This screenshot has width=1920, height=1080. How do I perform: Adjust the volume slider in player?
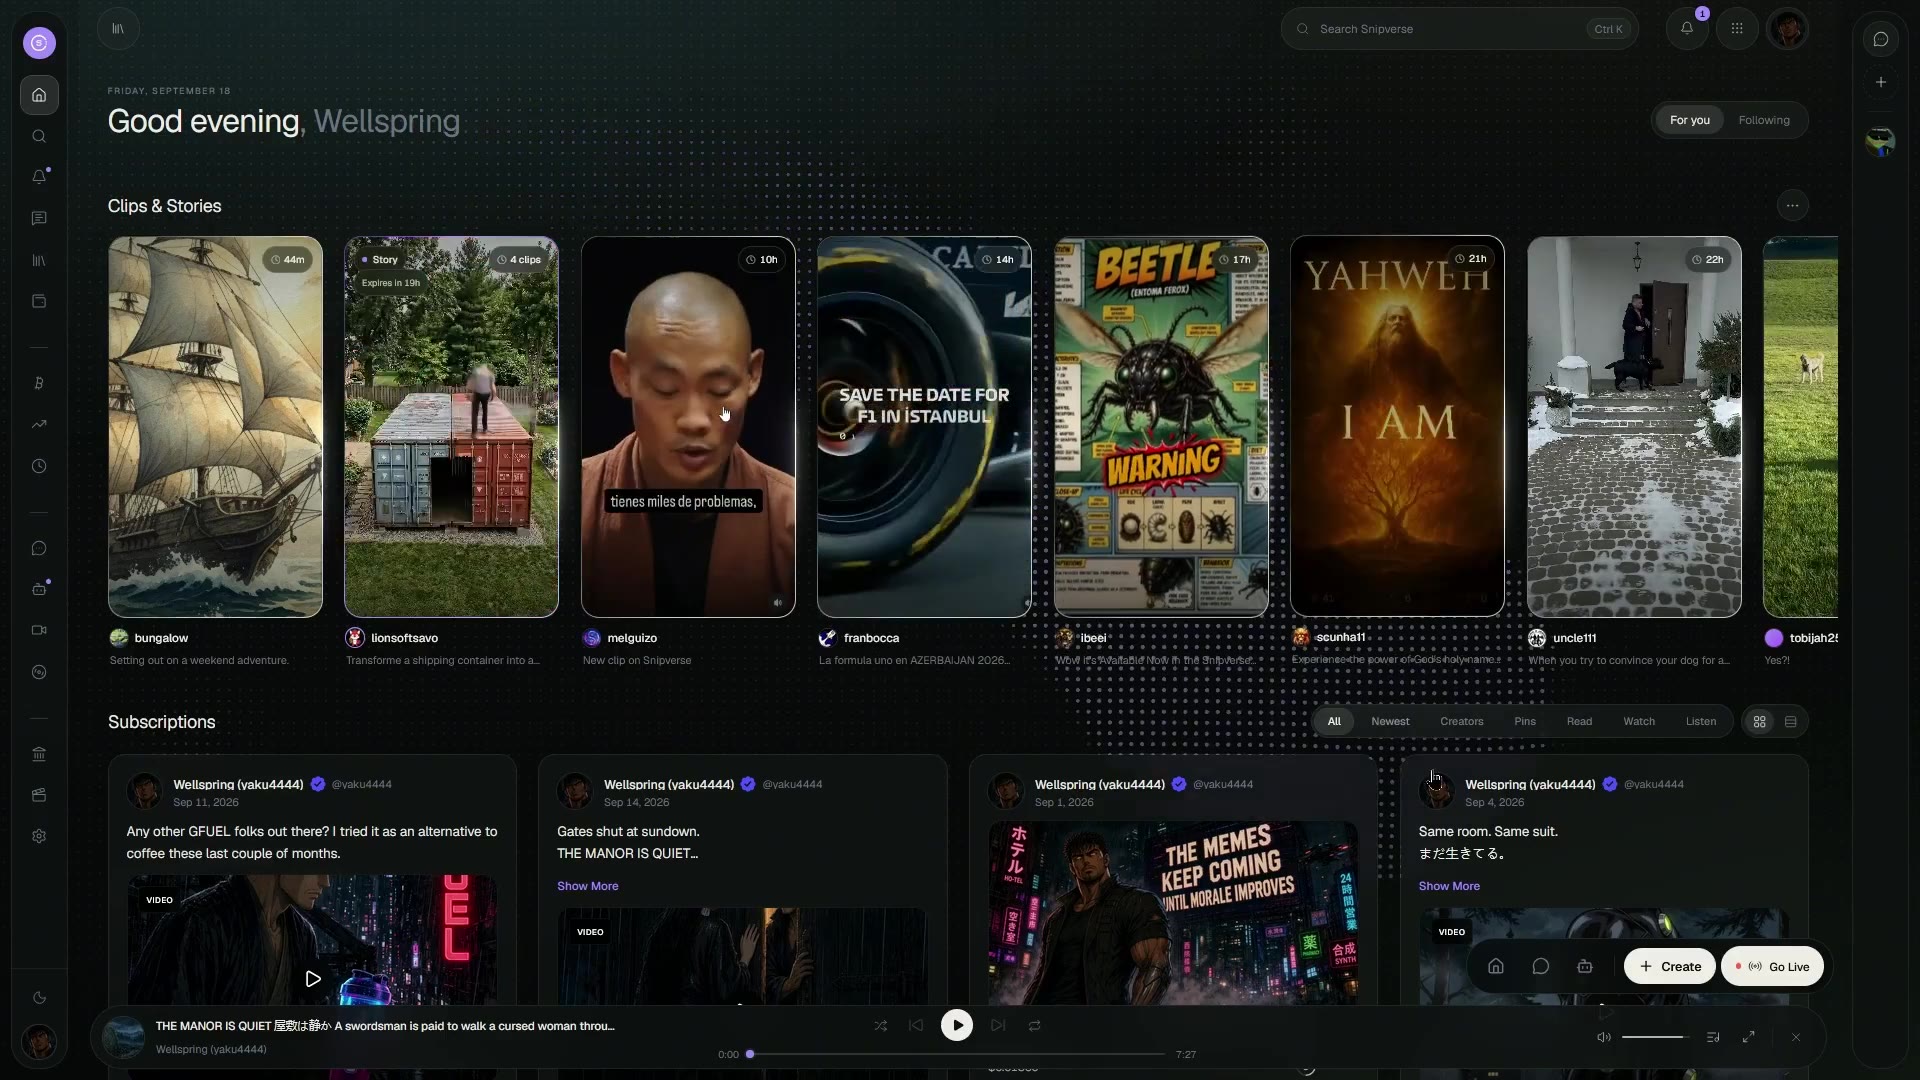1655,1037
